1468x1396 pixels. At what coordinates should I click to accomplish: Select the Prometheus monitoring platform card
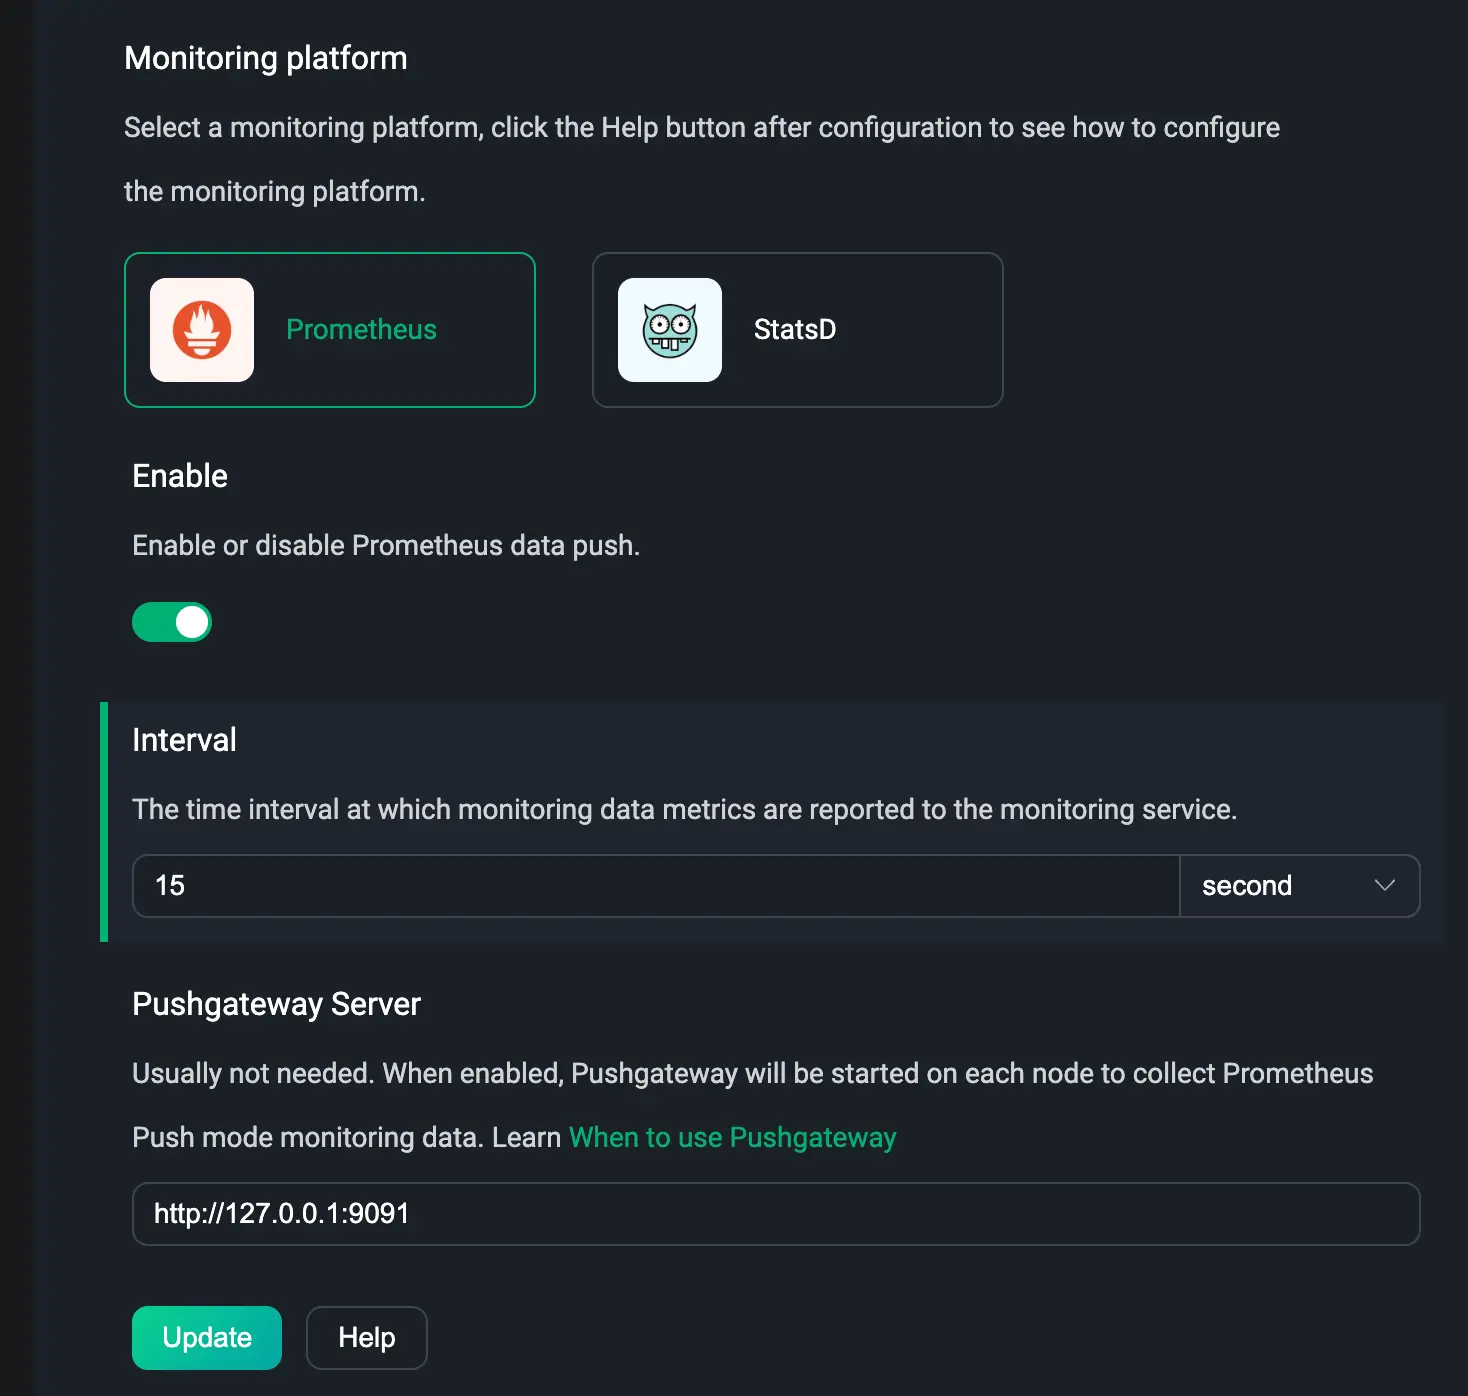pyautogui.click(x=330, y=330)
